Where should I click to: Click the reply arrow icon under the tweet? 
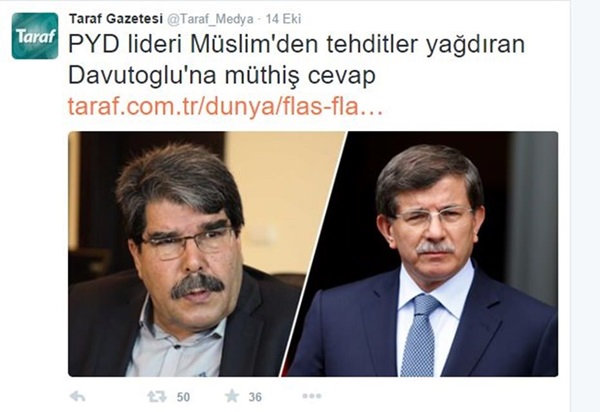coord(78,397)
